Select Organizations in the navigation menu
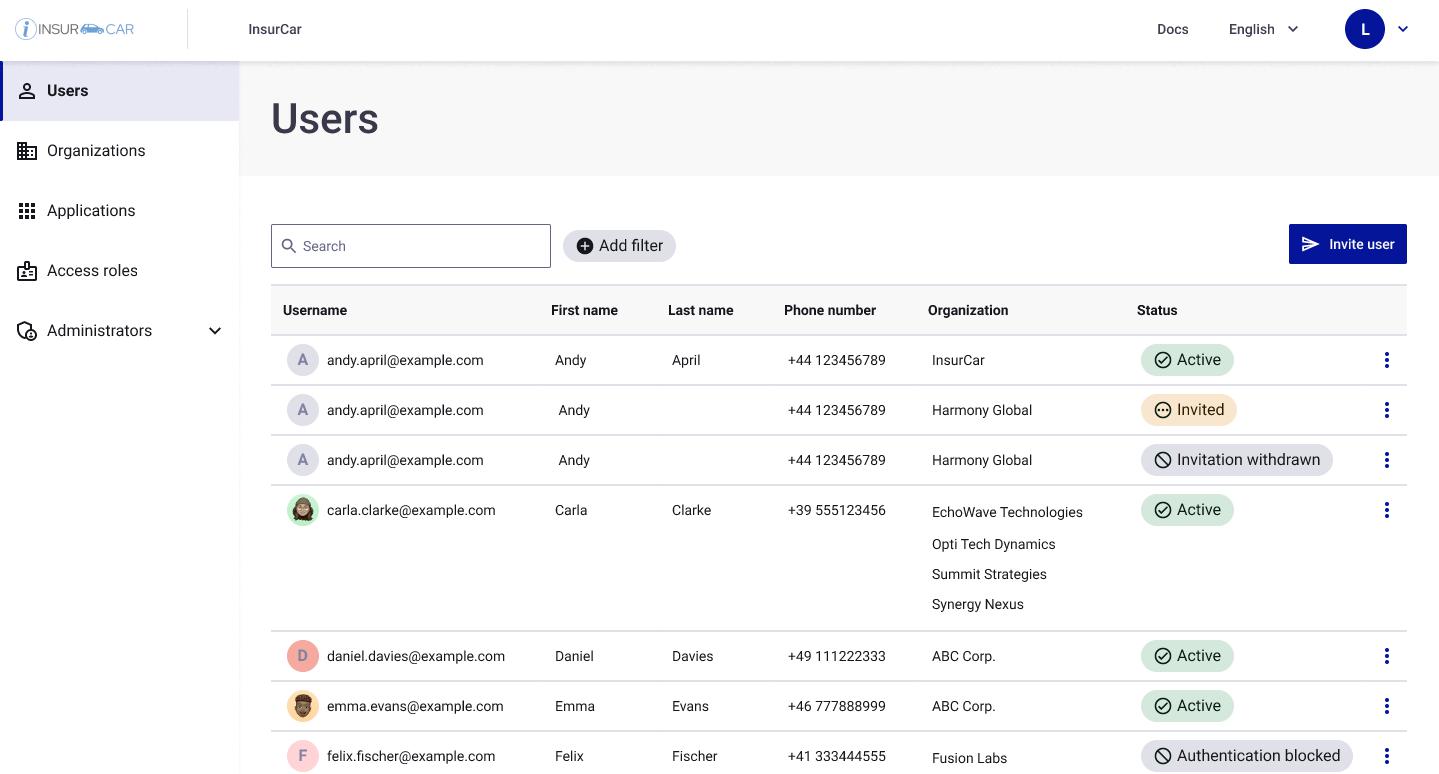The width and height of the screenshot is (1439, 774). click(96, 150)
